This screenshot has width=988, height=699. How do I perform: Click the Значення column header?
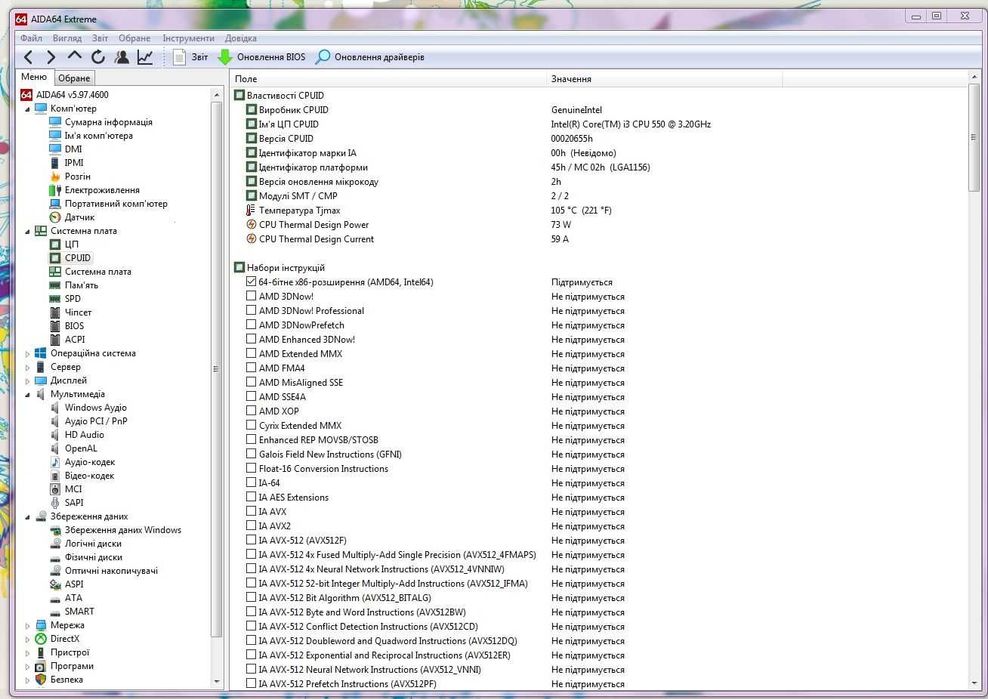[x=665, y=79]
